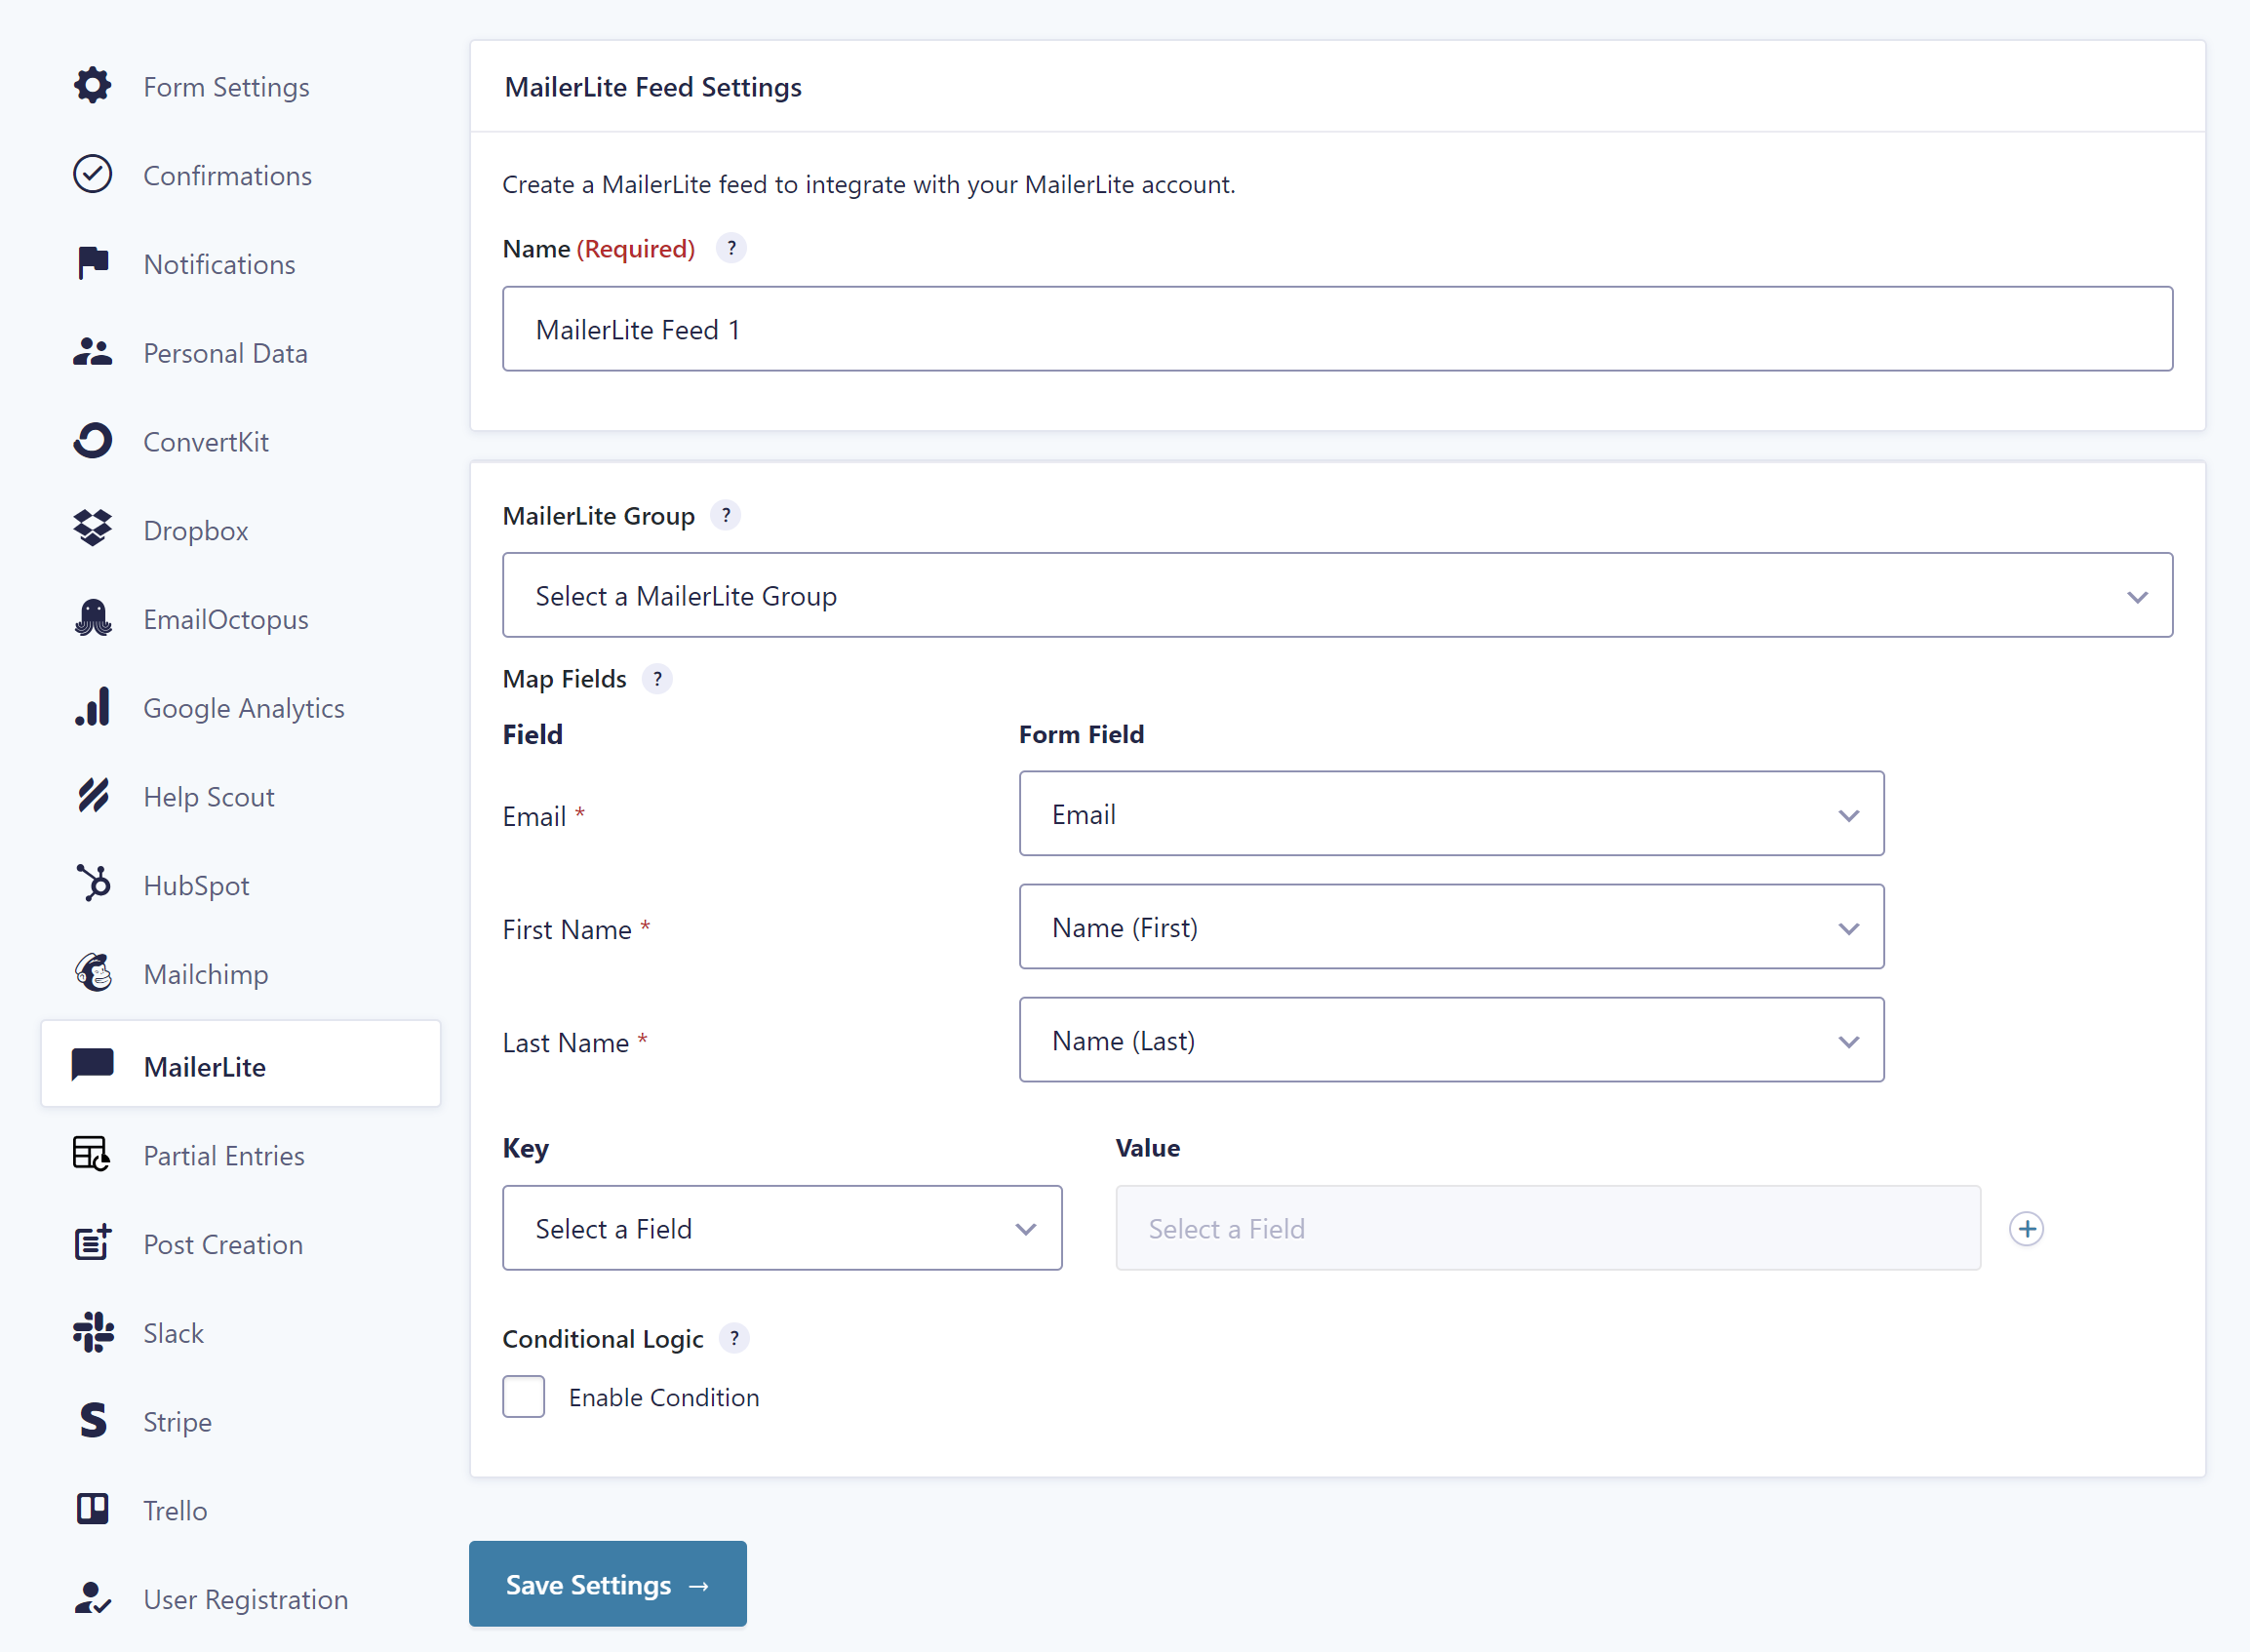Click the add field plus button
The image size is (2250, 1652).
2027,1228
